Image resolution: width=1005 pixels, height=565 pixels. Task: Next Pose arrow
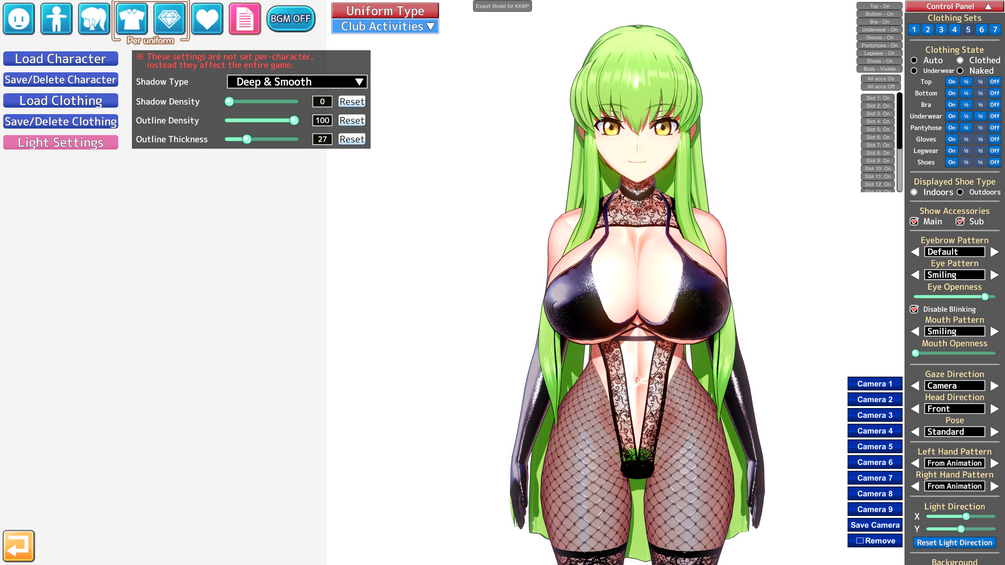994,432
